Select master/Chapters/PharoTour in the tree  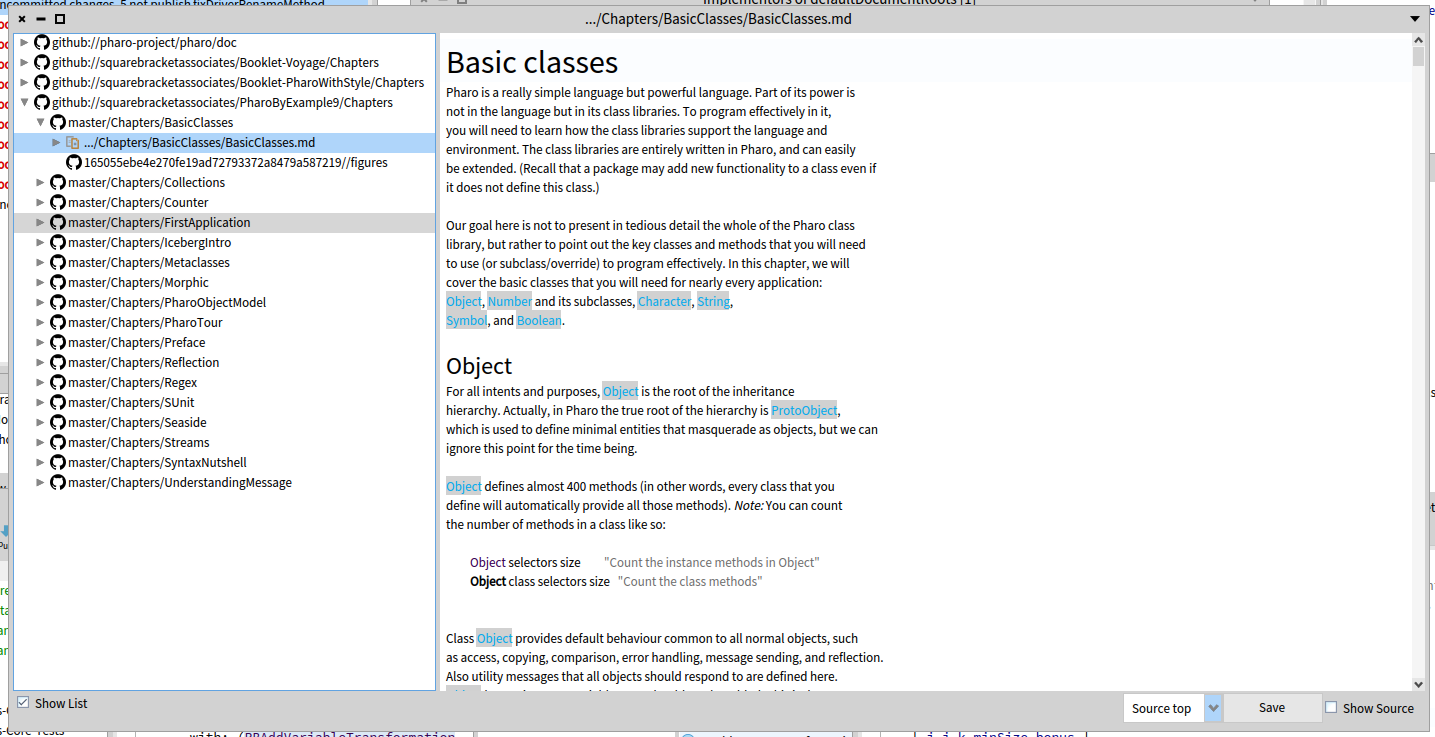coord(145,323)
